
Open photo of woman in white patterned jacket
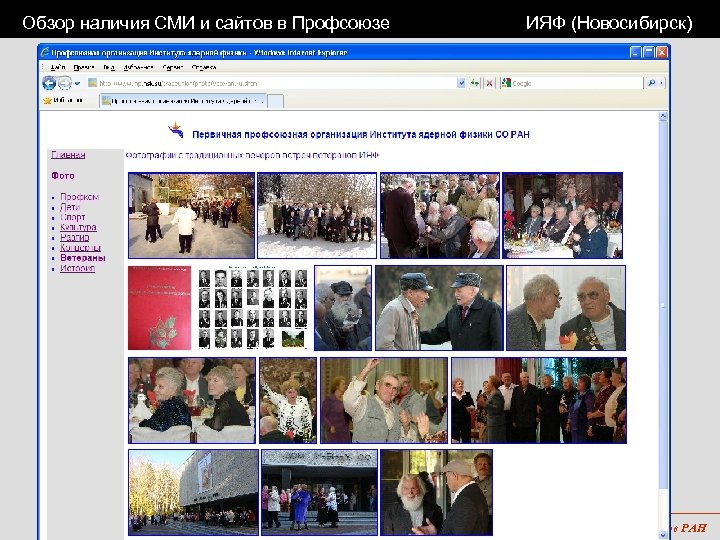(288, 400)
